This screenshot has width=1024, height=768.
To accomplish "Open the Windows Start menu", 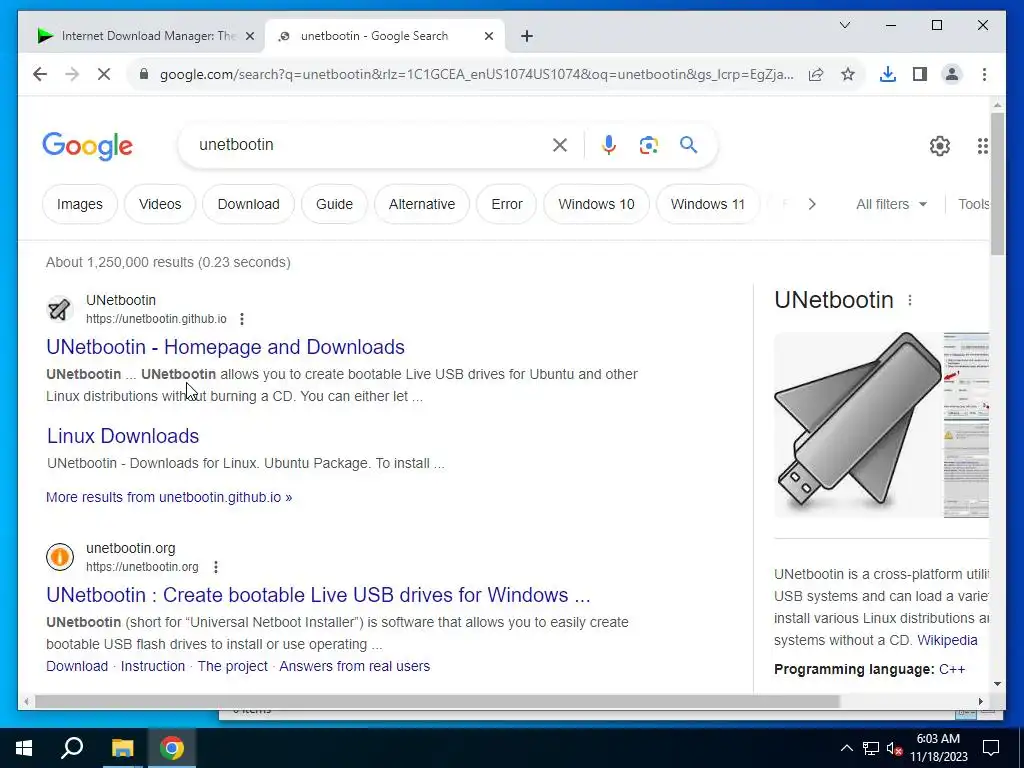I will (24, 748).
